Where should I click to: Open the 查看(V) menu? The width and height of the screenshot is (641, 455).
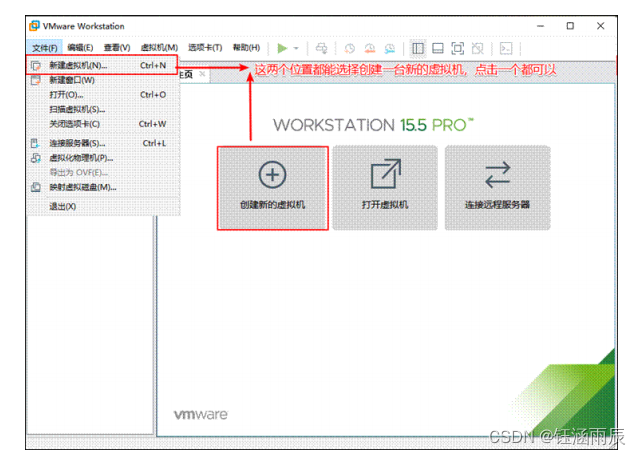click(117, 48)
